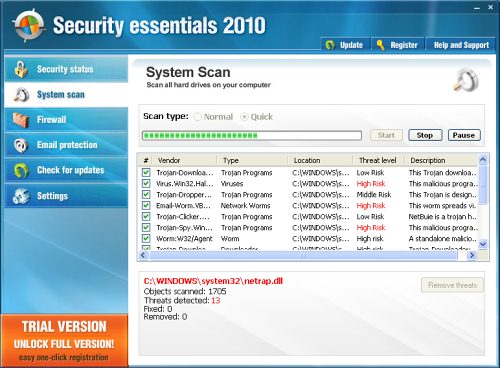Click the Update globe icon
500x368 pixels.
[330, 45]
